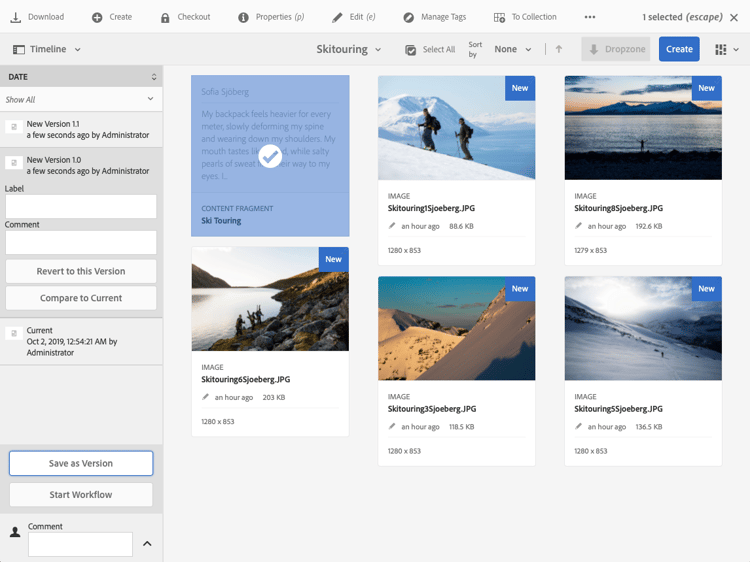Click Properties (p) in the action bar
This screenshot has width=750, height=562.
(280, 17)
